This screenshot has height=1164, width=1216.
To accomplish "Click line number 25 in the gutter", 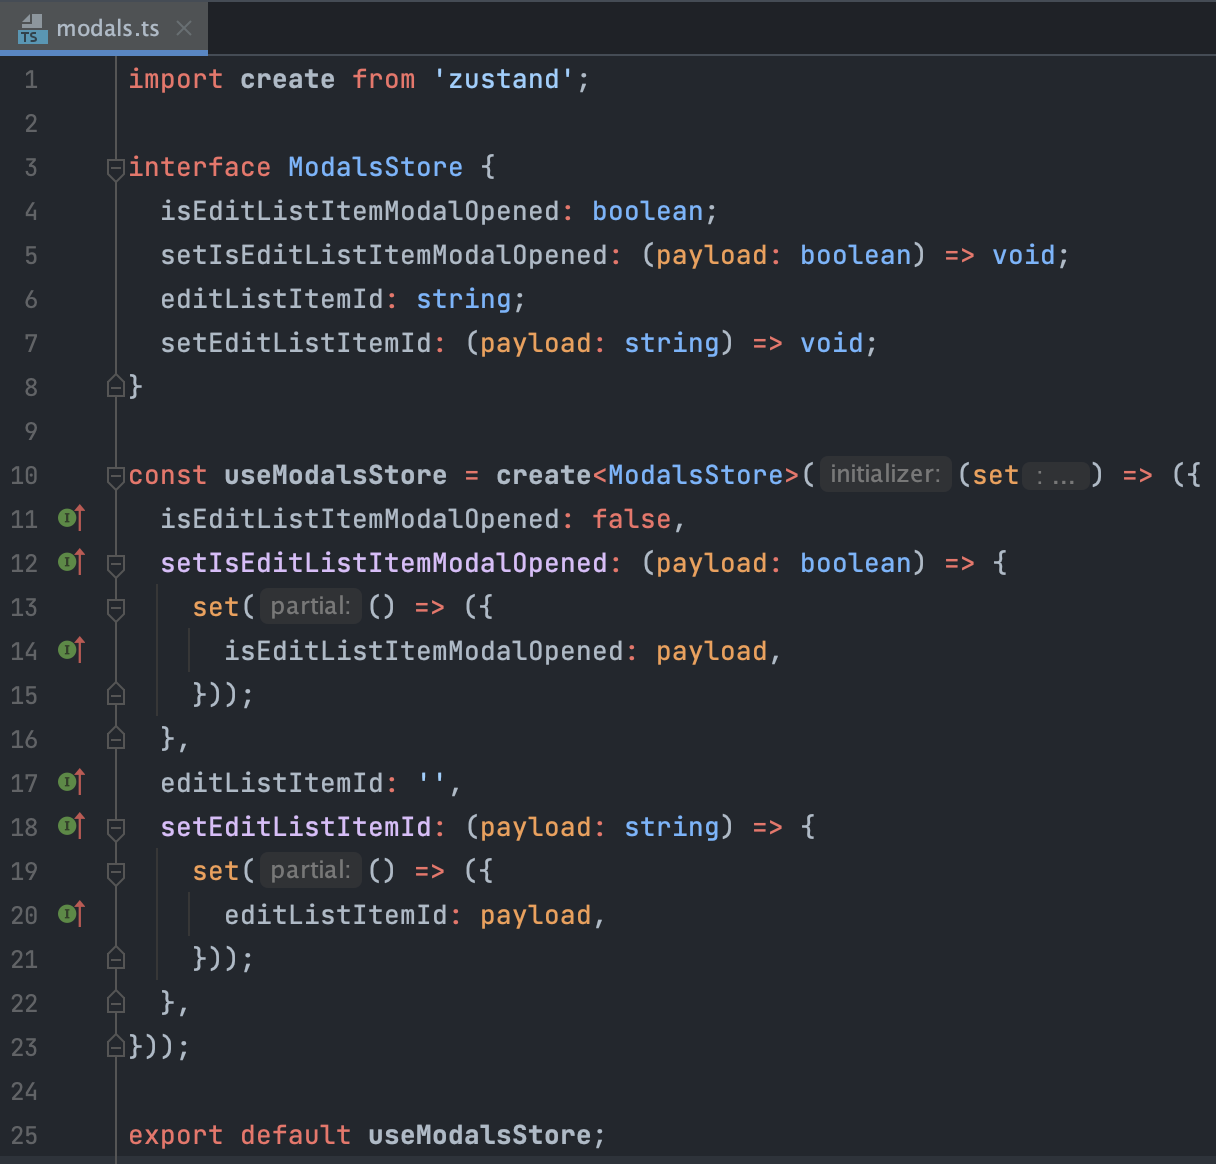I will [x=25, y=1135].
